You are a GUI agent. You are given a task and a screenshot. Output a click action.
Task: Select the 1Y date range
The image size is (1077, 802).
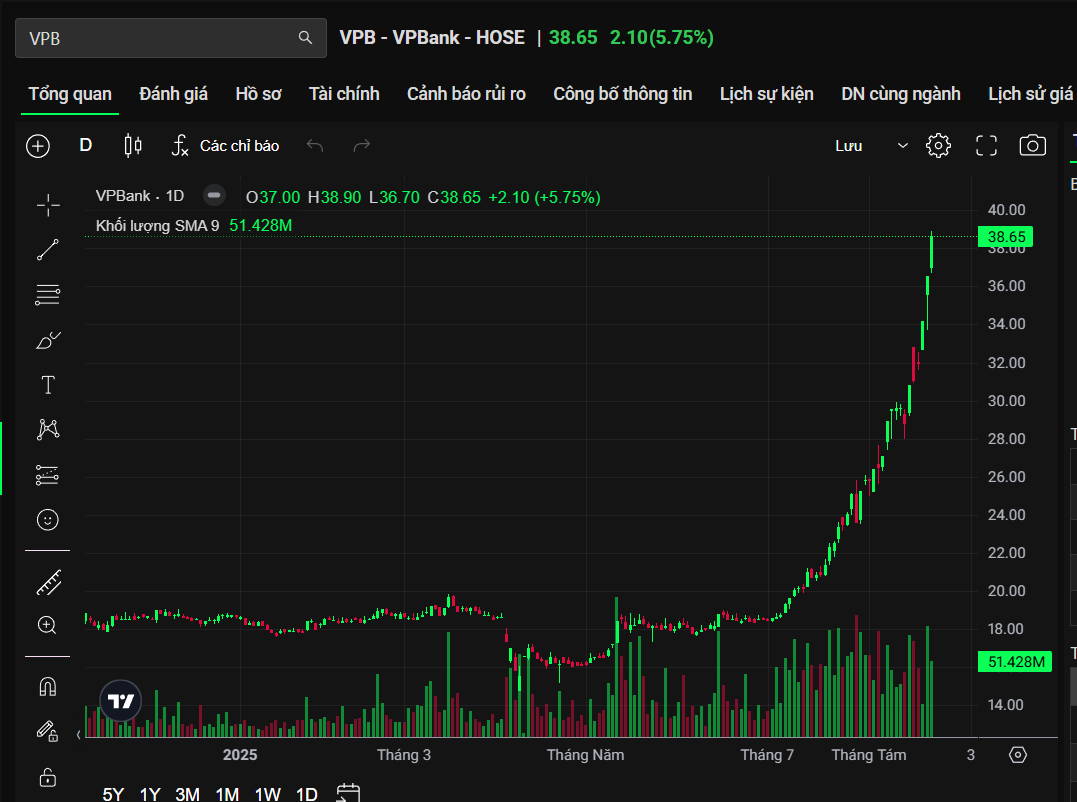coord(150,794)
